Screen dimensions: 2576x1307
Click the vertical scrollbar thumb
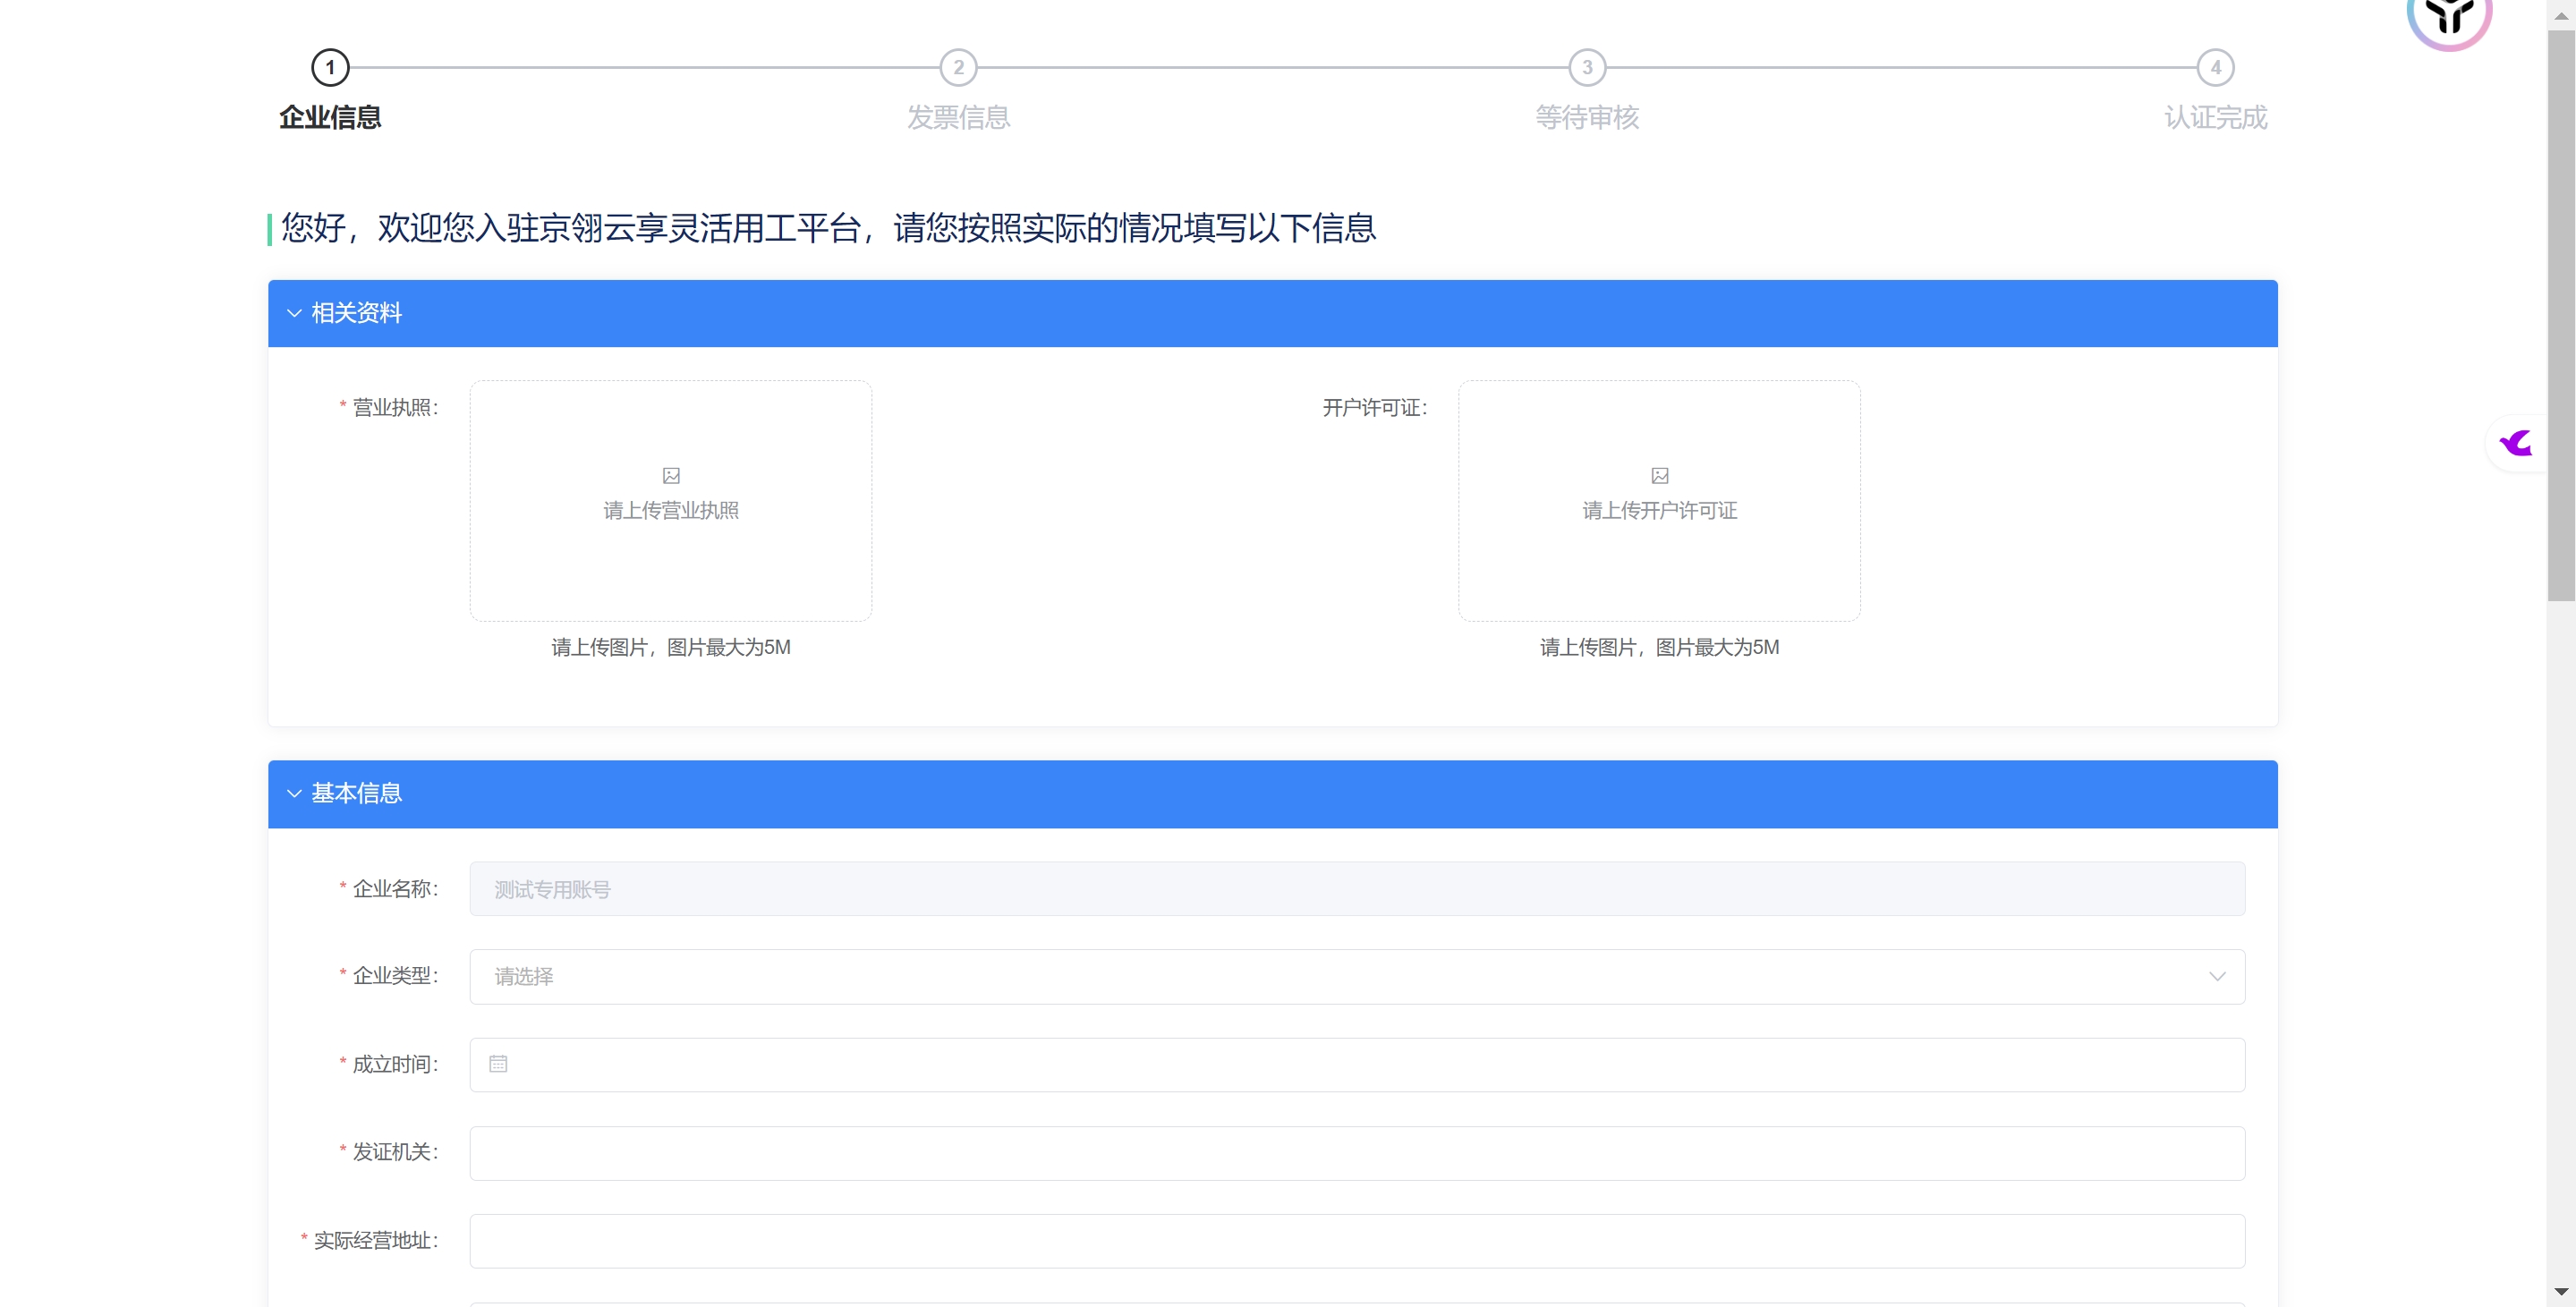[x=2561, y=315]
